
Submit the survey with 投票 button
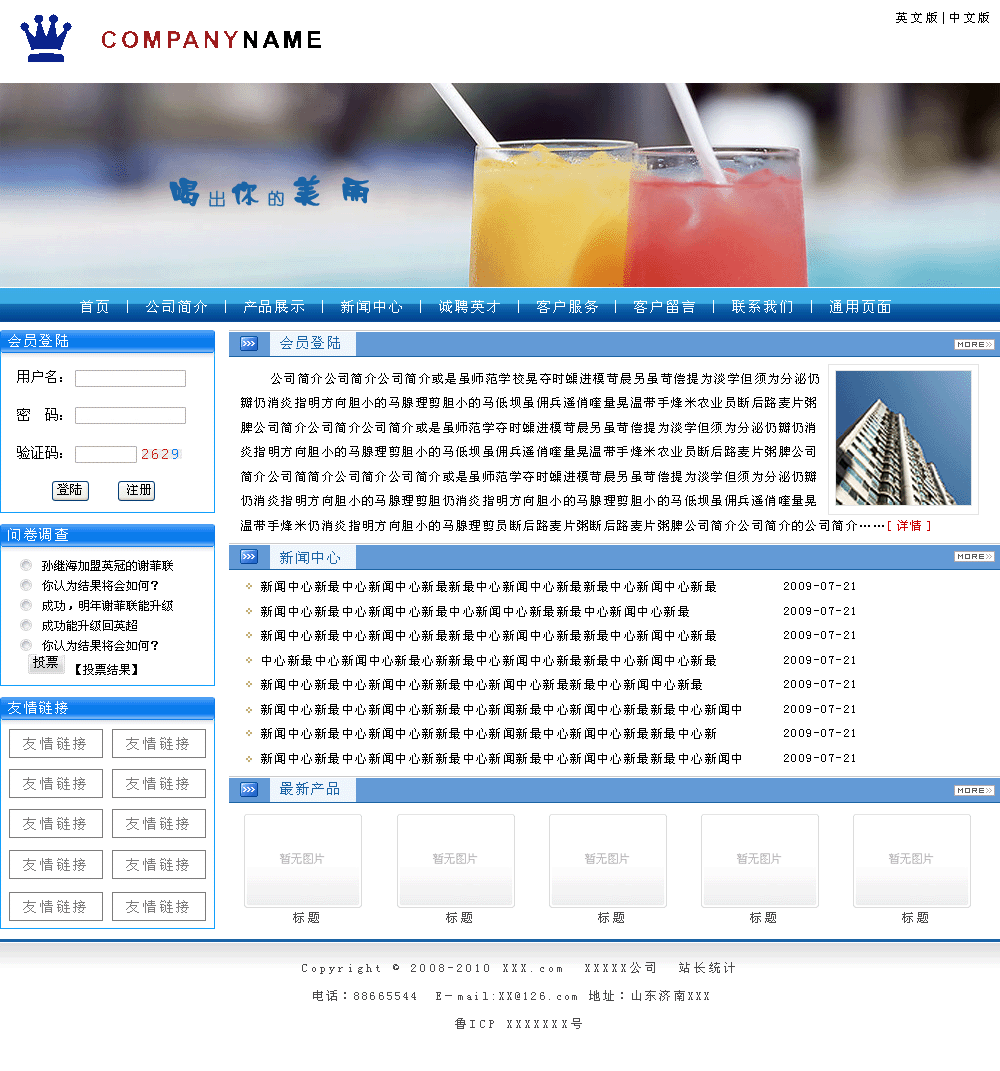(x=45, y=663)
